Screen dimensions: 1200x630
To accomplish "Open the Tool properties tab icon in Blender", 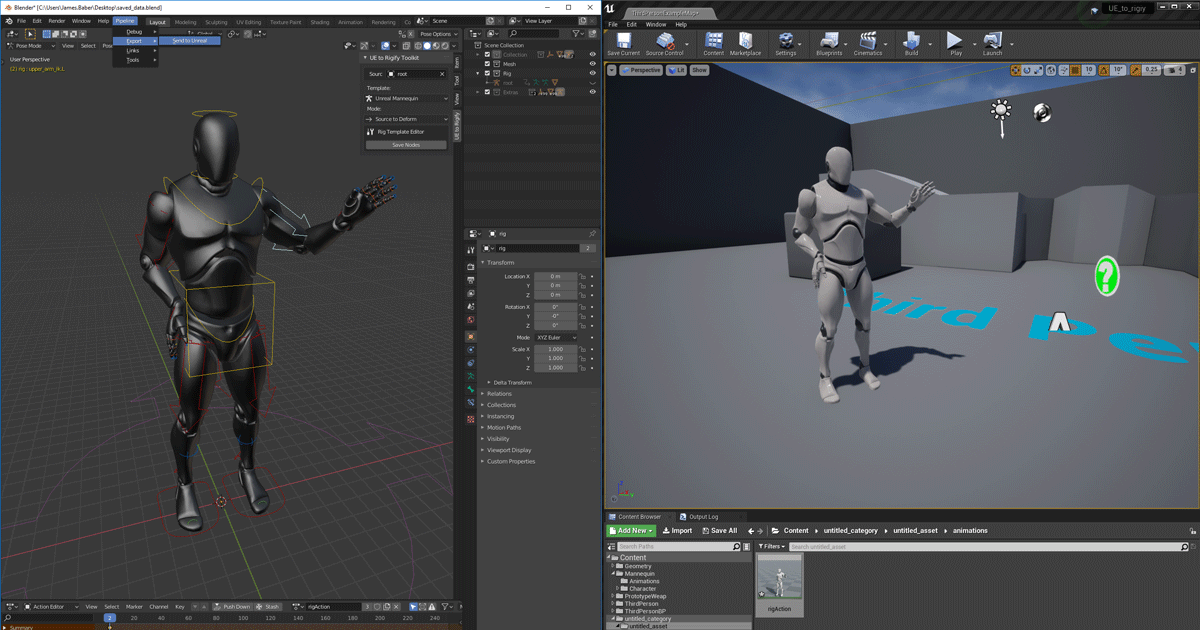I will 471,249.
